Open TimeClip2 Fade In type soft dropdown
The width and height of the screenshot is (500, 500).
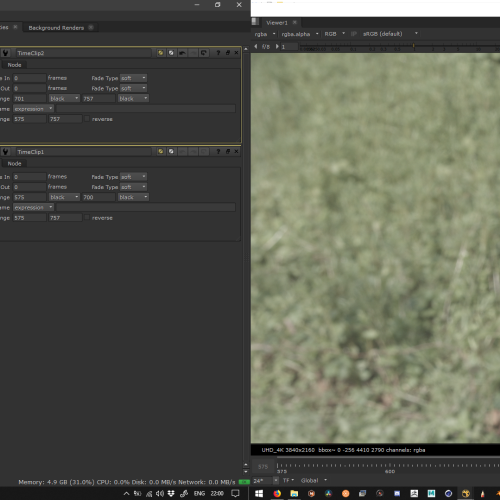tap(133, 78)
